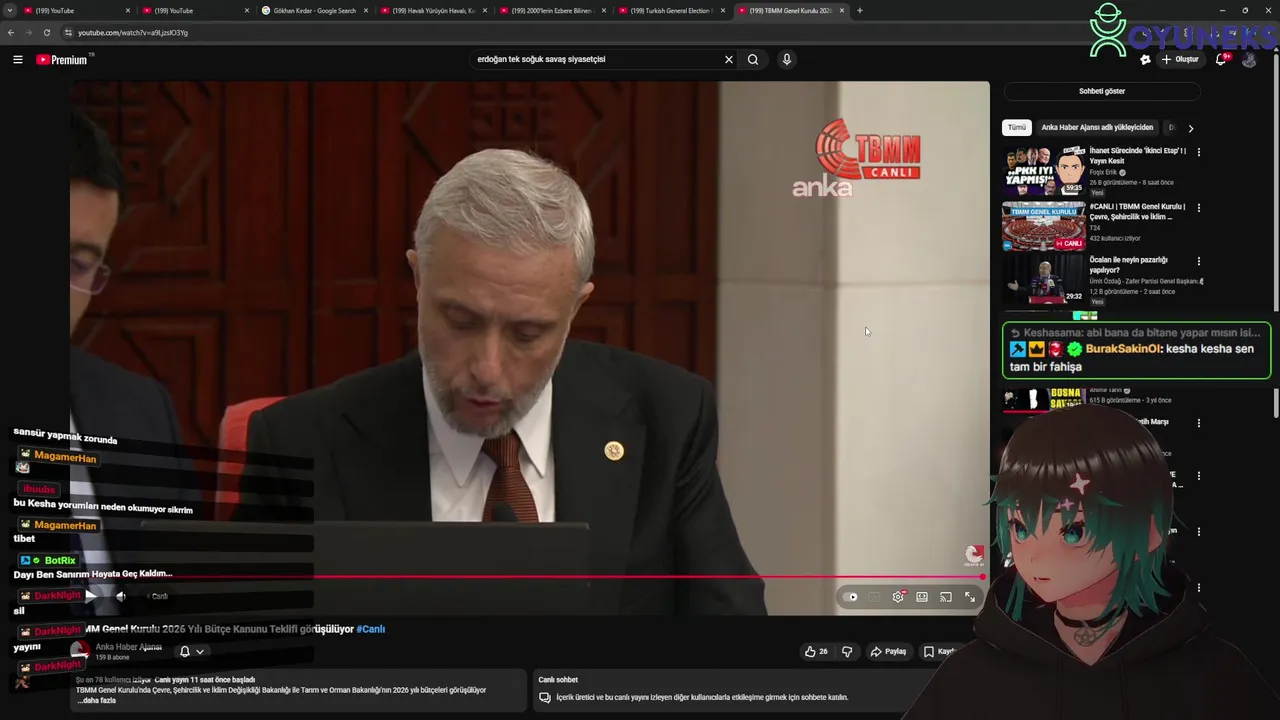Toggle the autoplay switch
The image size is (1280, 720).
click(x=851, y=597)
